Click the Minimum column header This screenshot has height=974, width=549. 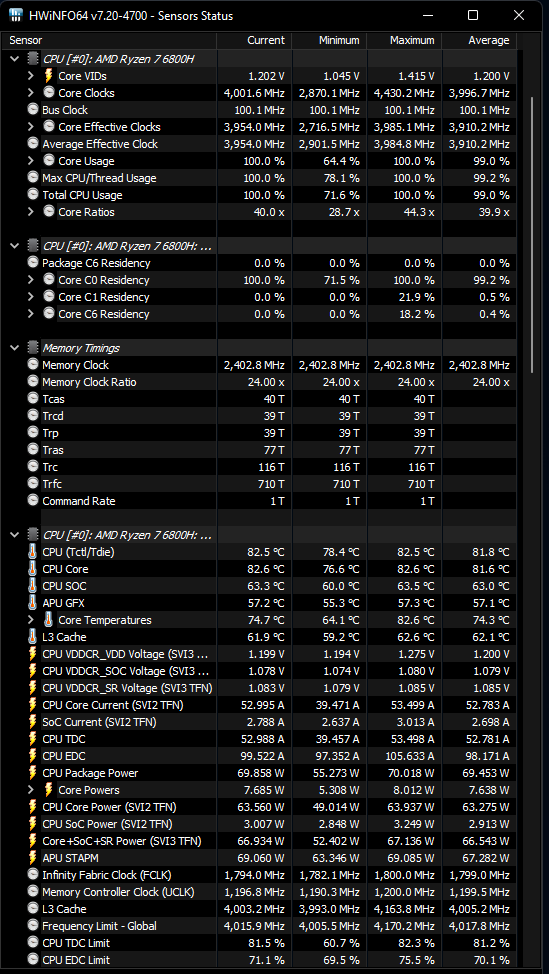coord(329,40)
